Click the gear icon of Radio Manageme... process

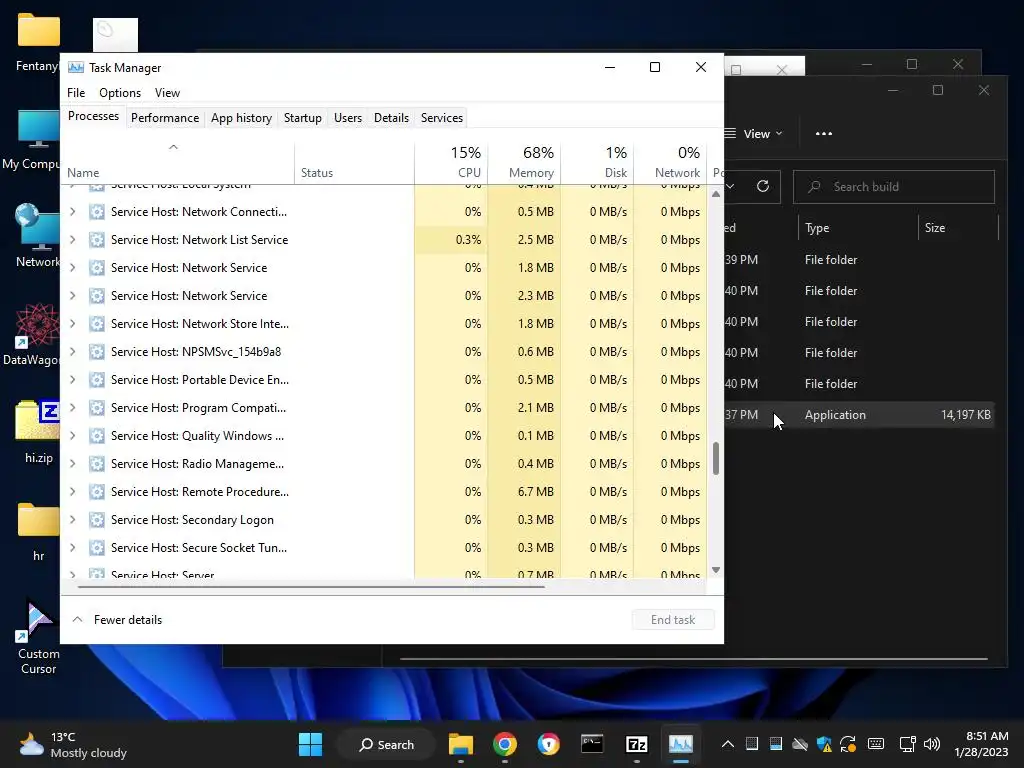point(97,464)
